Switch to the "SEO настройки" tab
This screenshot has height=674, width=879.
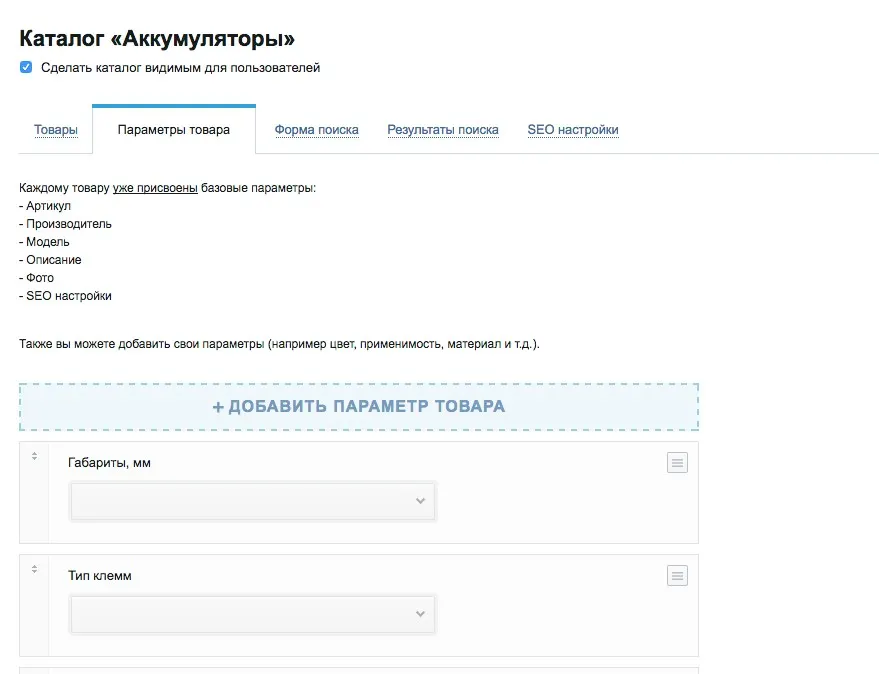click(x=573, y=129)
